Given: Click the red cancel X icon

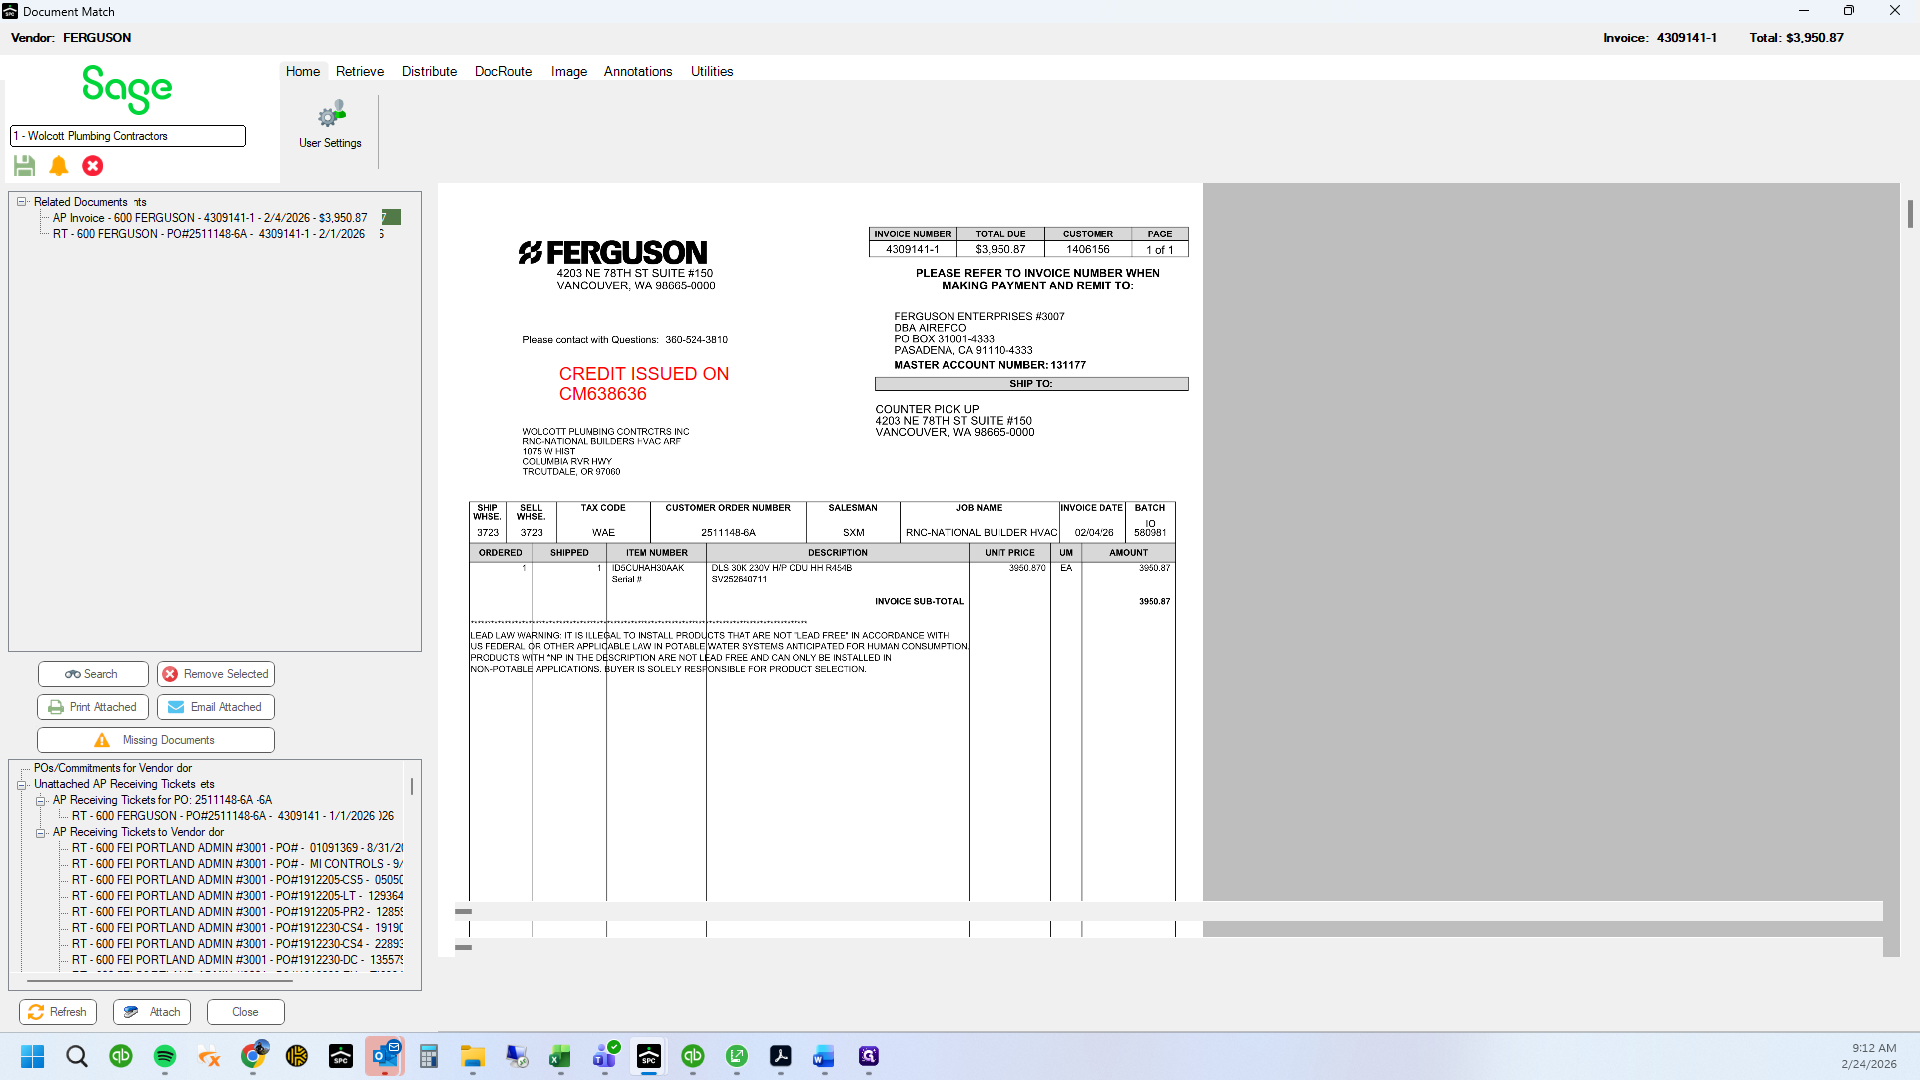Looking at the screenshot, I should pyautogui.click(x=93, y=166).
